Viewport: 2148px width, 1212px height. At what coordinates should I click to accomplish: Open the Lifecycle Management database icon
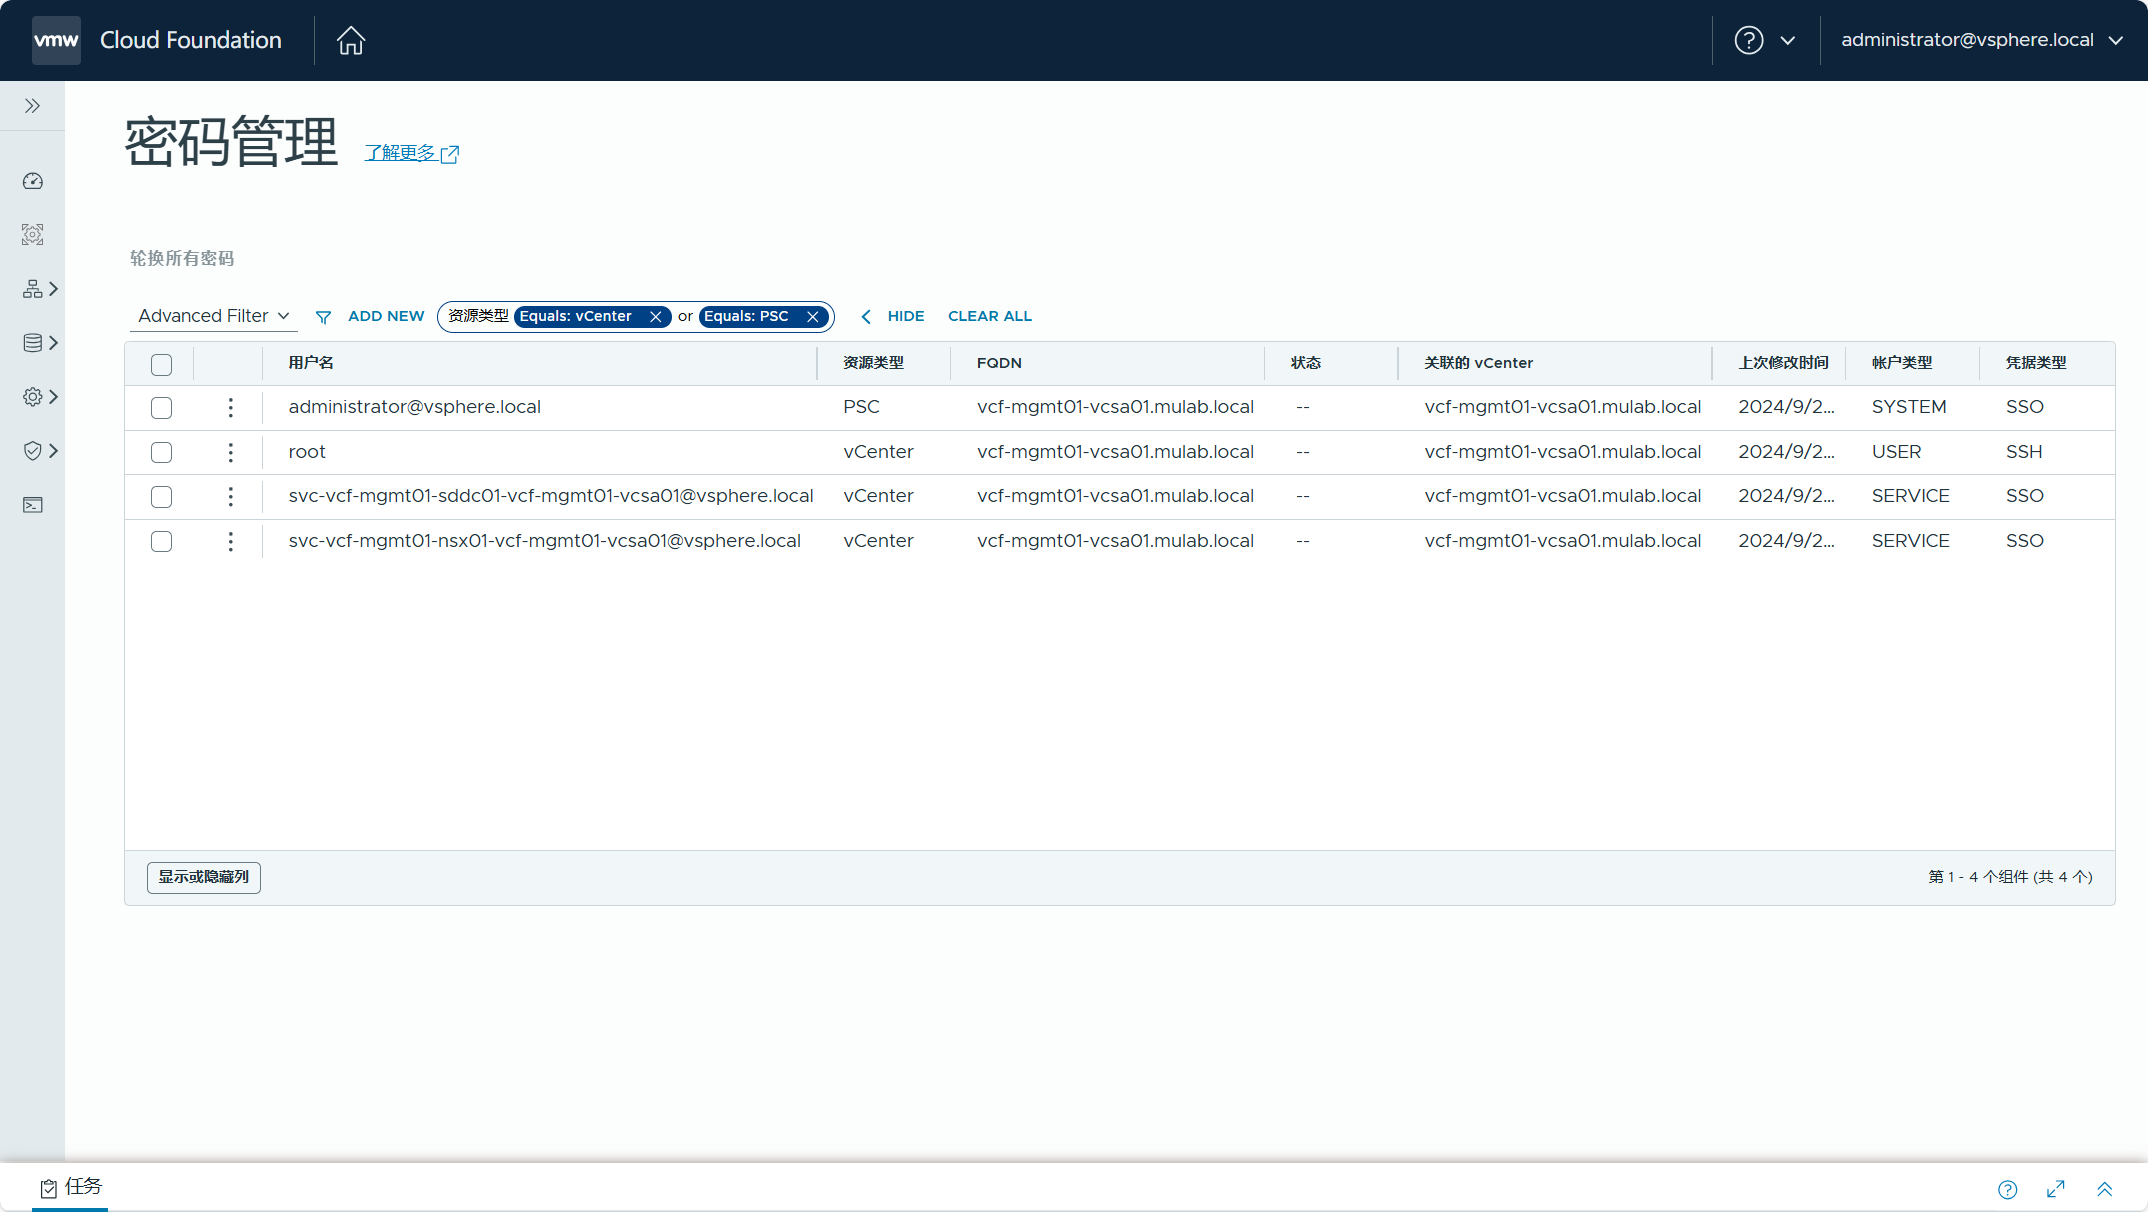33,343
